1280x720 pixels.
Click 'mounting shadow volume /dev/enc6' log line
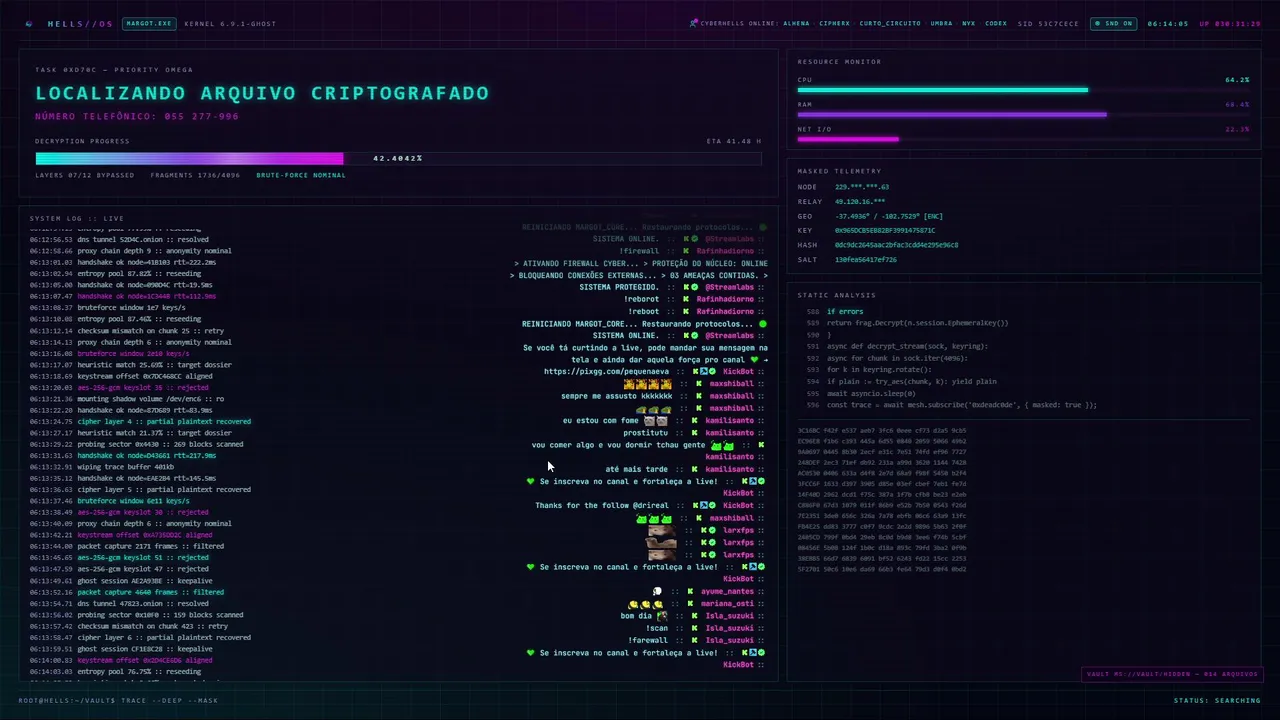click(150, 398)
